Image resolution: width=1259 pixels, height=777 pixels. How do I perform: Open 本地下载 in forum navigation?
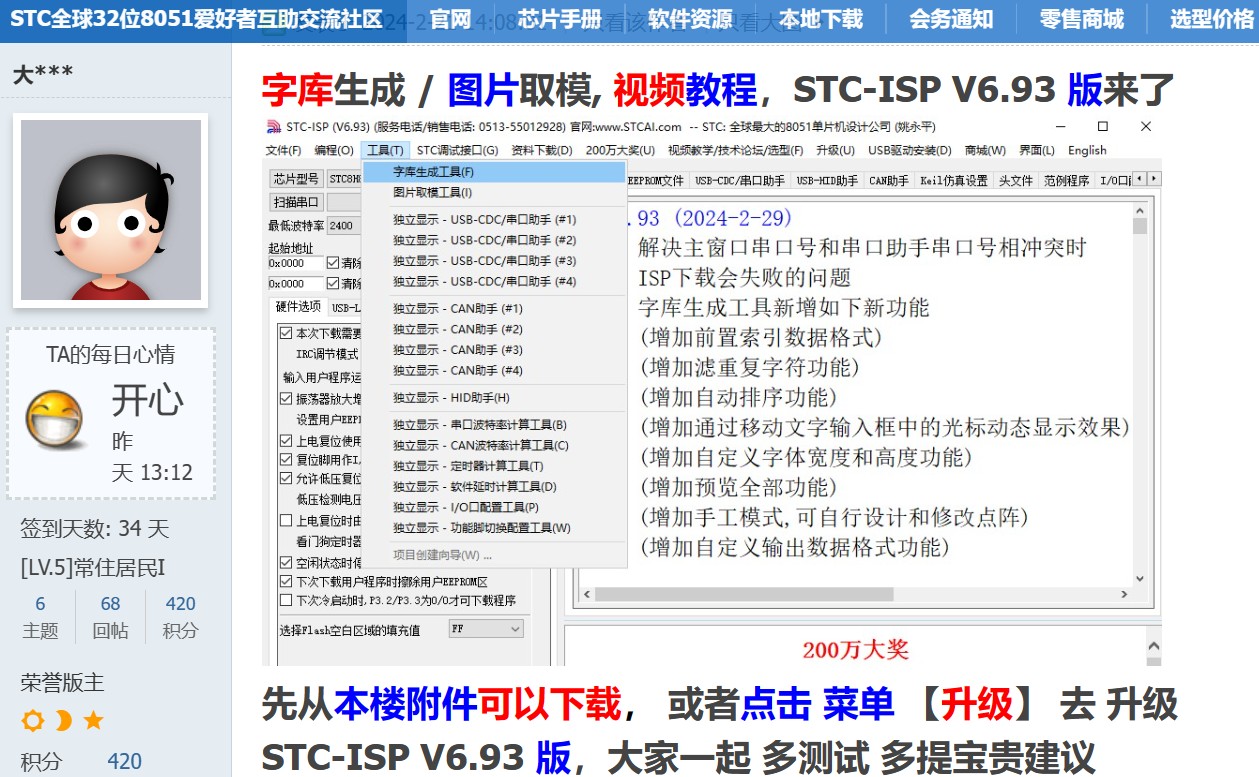click(x=820, y=20)
